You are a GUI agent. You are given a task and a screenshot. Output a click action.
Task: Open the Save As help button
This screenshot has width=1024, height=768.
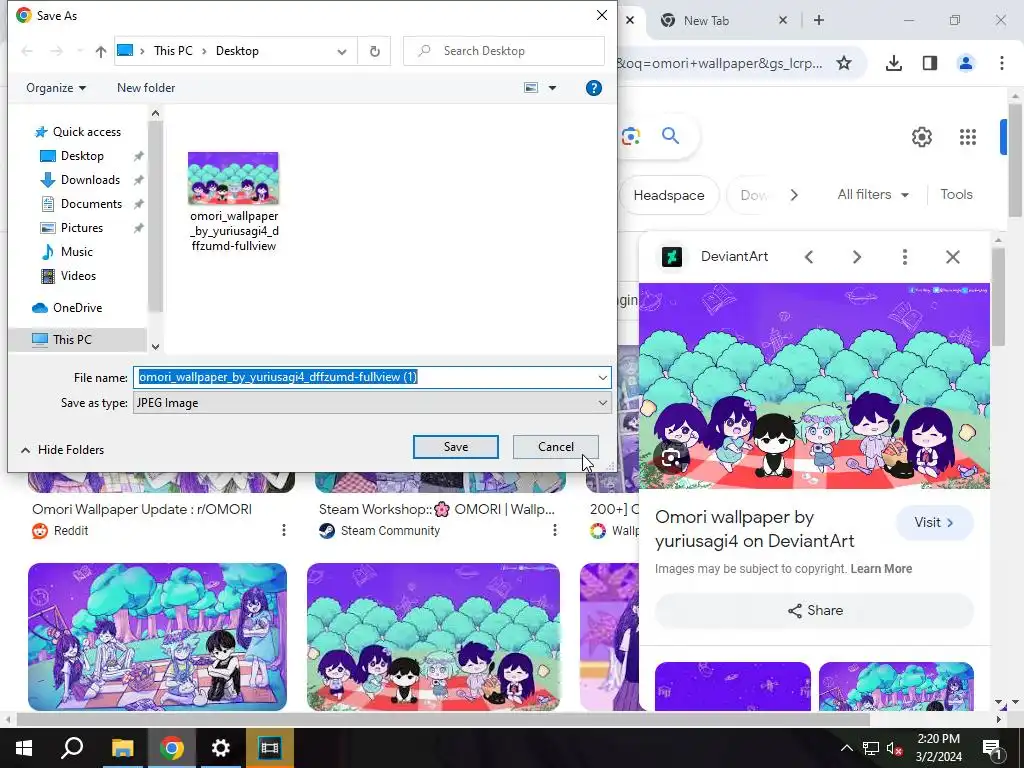(594, 88)
